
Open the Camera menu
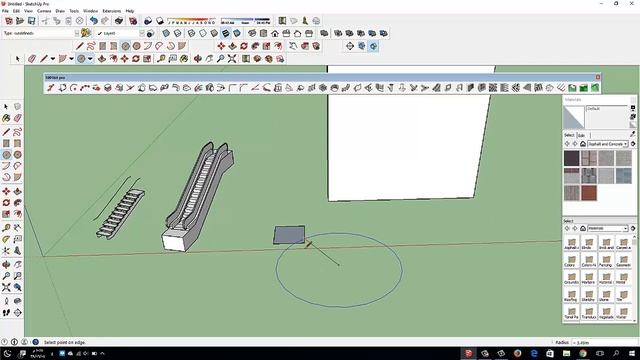click(x=44, y=11)
